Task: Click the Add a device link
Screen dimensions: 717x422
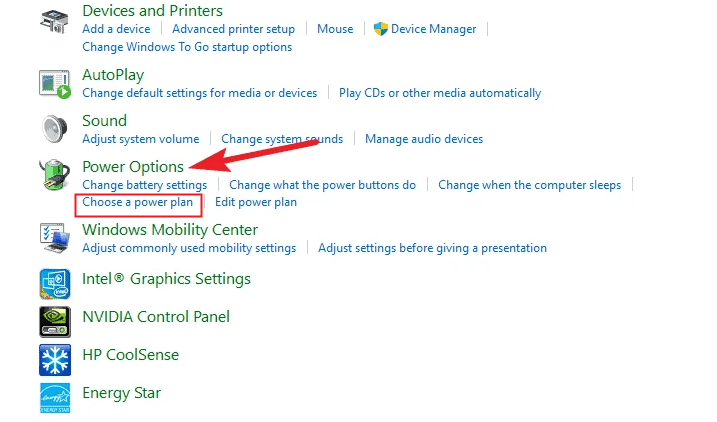Action: [x=116, y=29]
